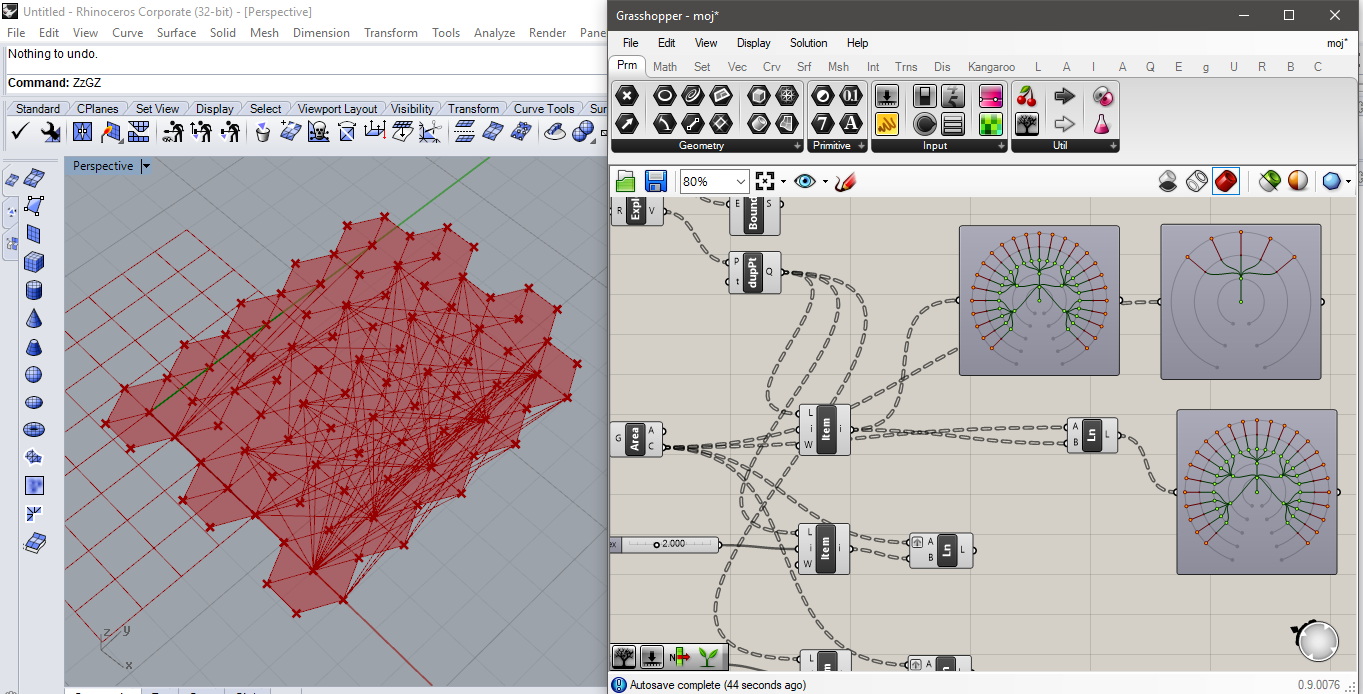Click the Rhino command input line
Screen dimensions: 1363x694
[306, 82]
